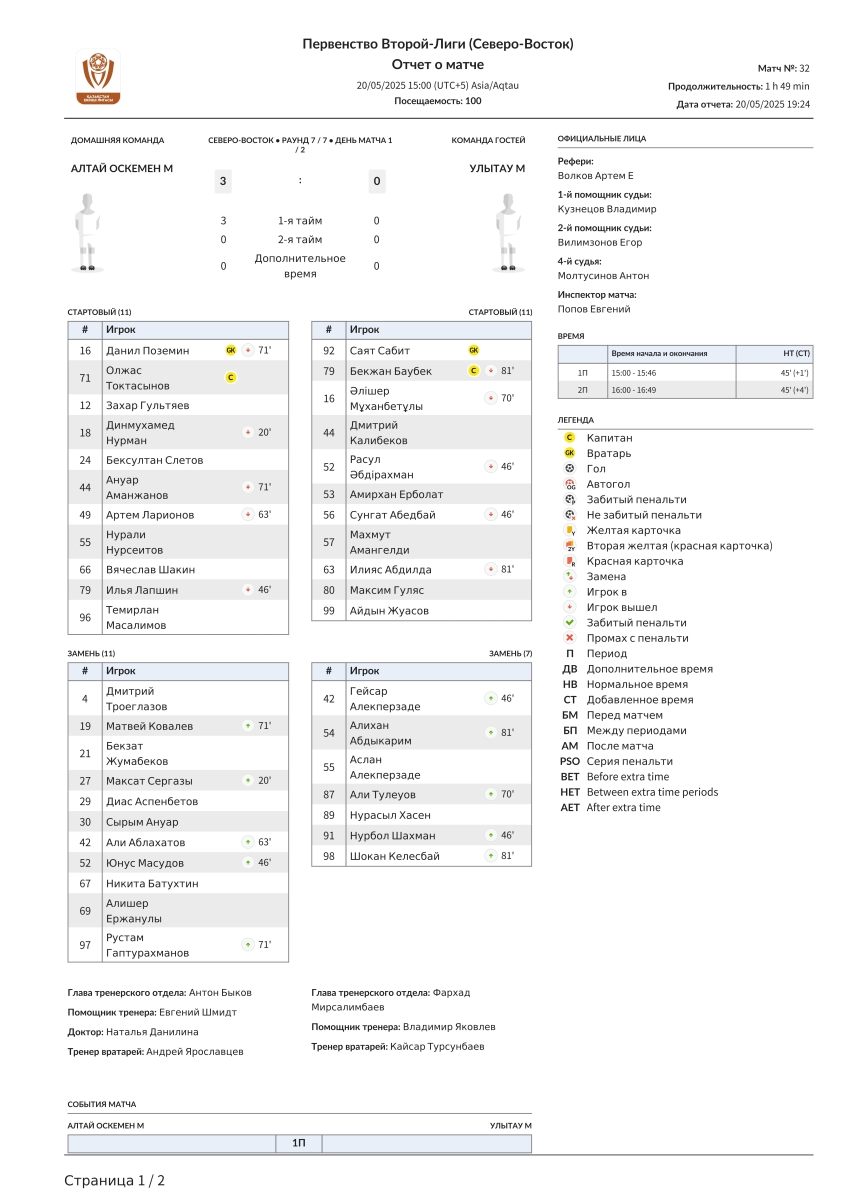The image size is (848, 1200).
Task: Click the goalkeeper badge for Саят Сабит
Action: coord(474,351)
